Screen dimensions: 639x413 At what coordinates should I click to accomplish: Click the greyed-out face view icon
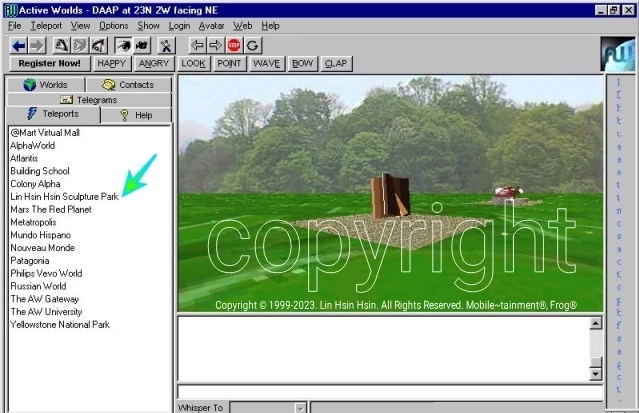pyautogui.click(x=80, y=46)
